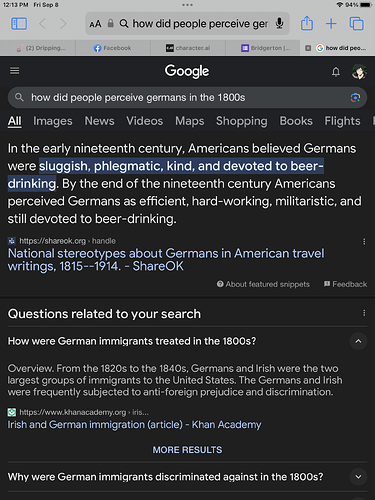Image resolution: width=375 pixels, height=500 pixels.
Task: Switch to the Facebook browser tab
Action: [113, 48]
